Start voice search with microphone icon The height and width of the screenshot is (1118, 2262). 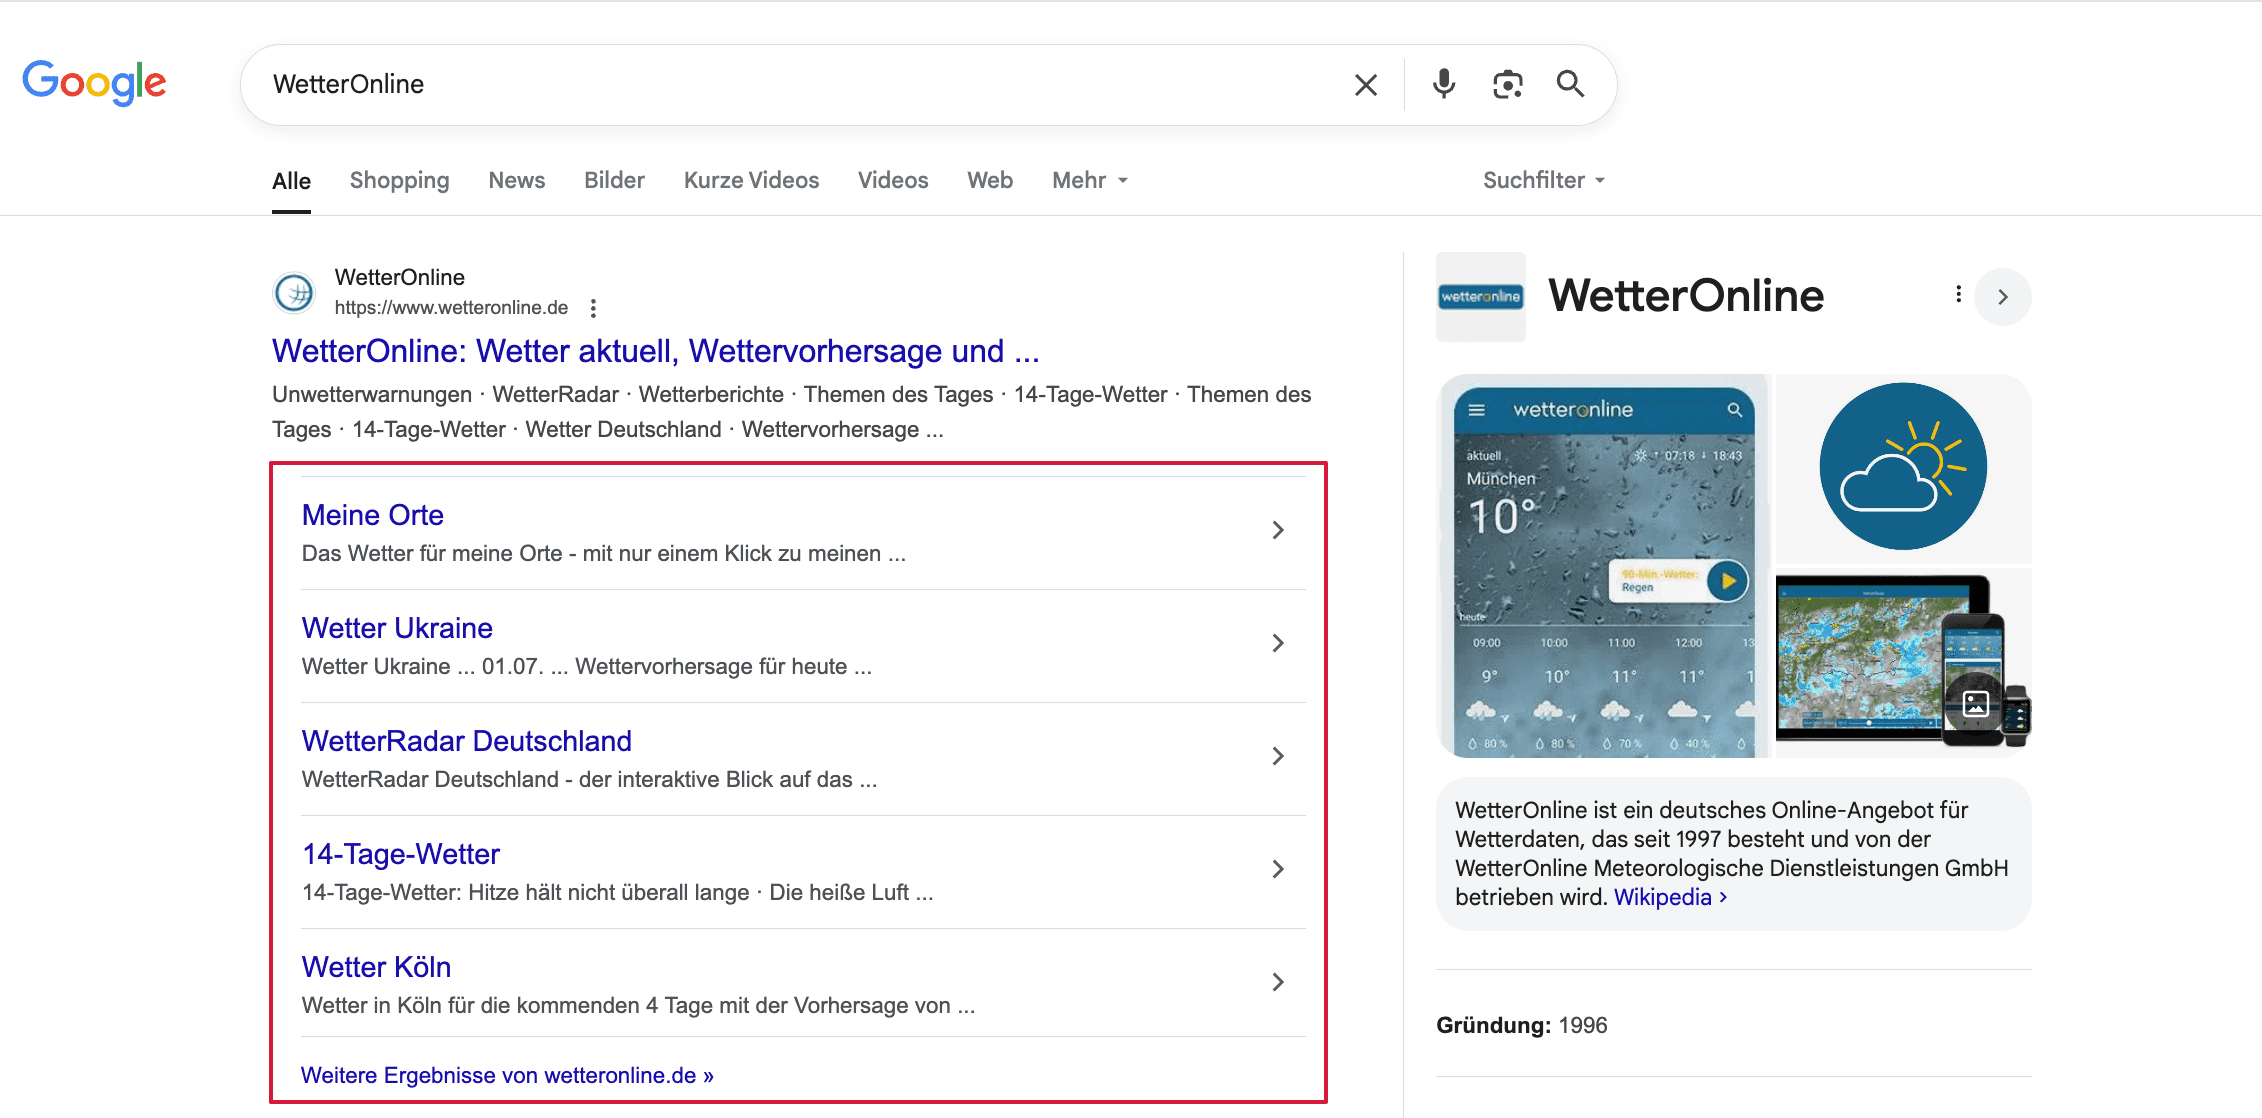1443,84
